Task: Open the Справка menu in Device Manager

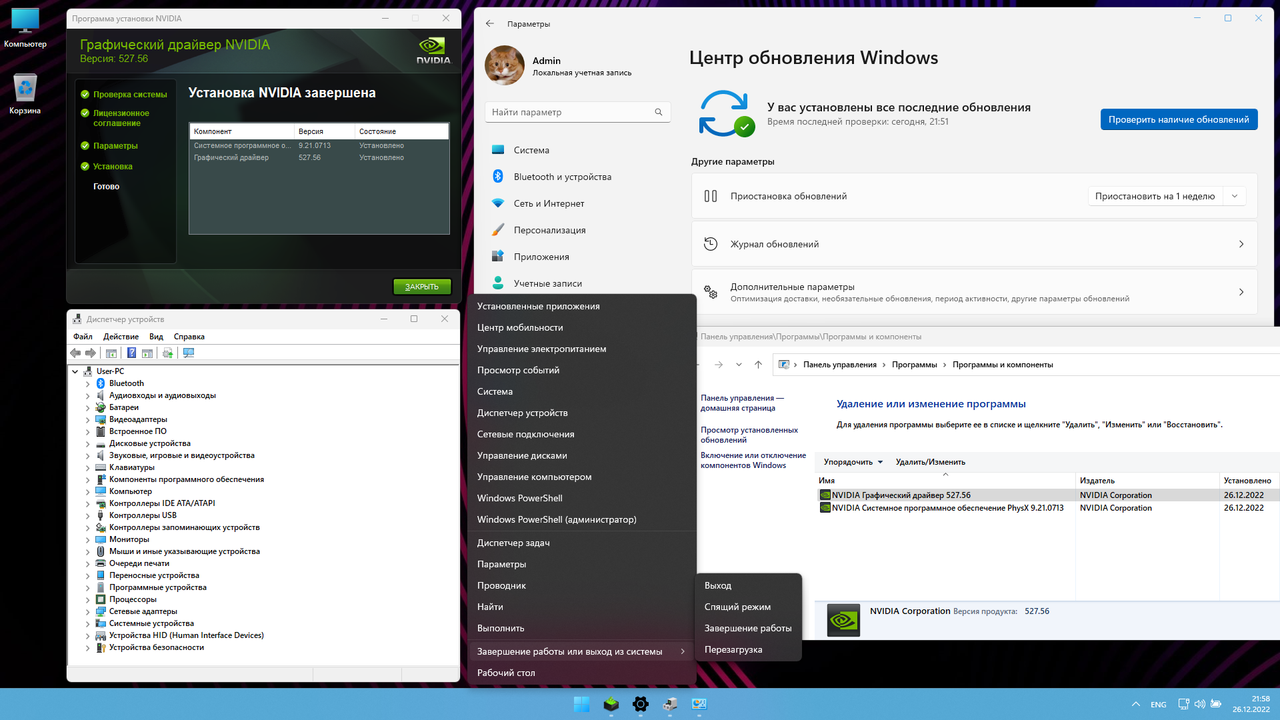Action: coord(189,337)
